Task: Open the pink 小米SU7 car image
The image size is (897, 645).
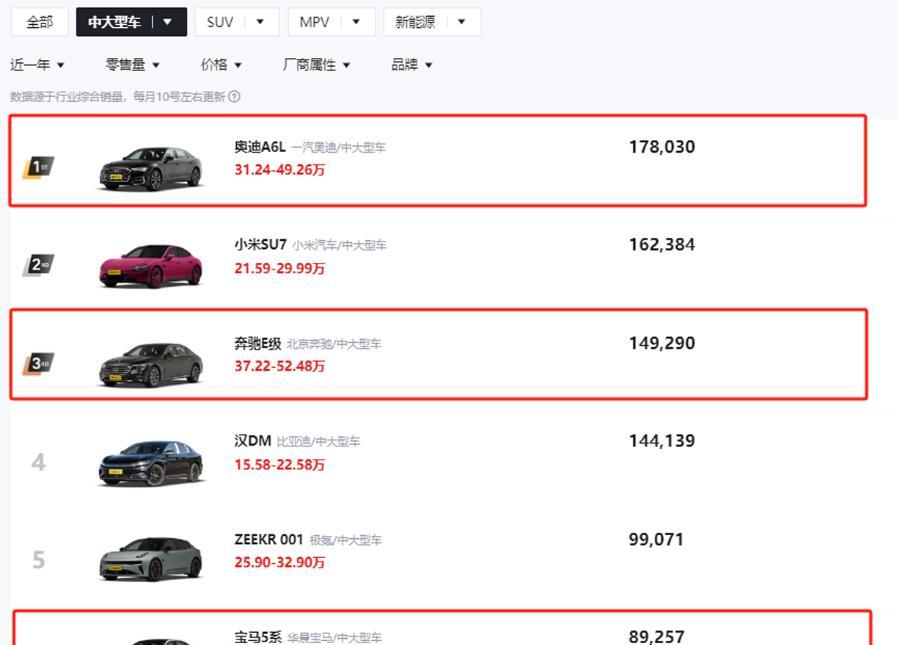Action: [x=151, y=266]
